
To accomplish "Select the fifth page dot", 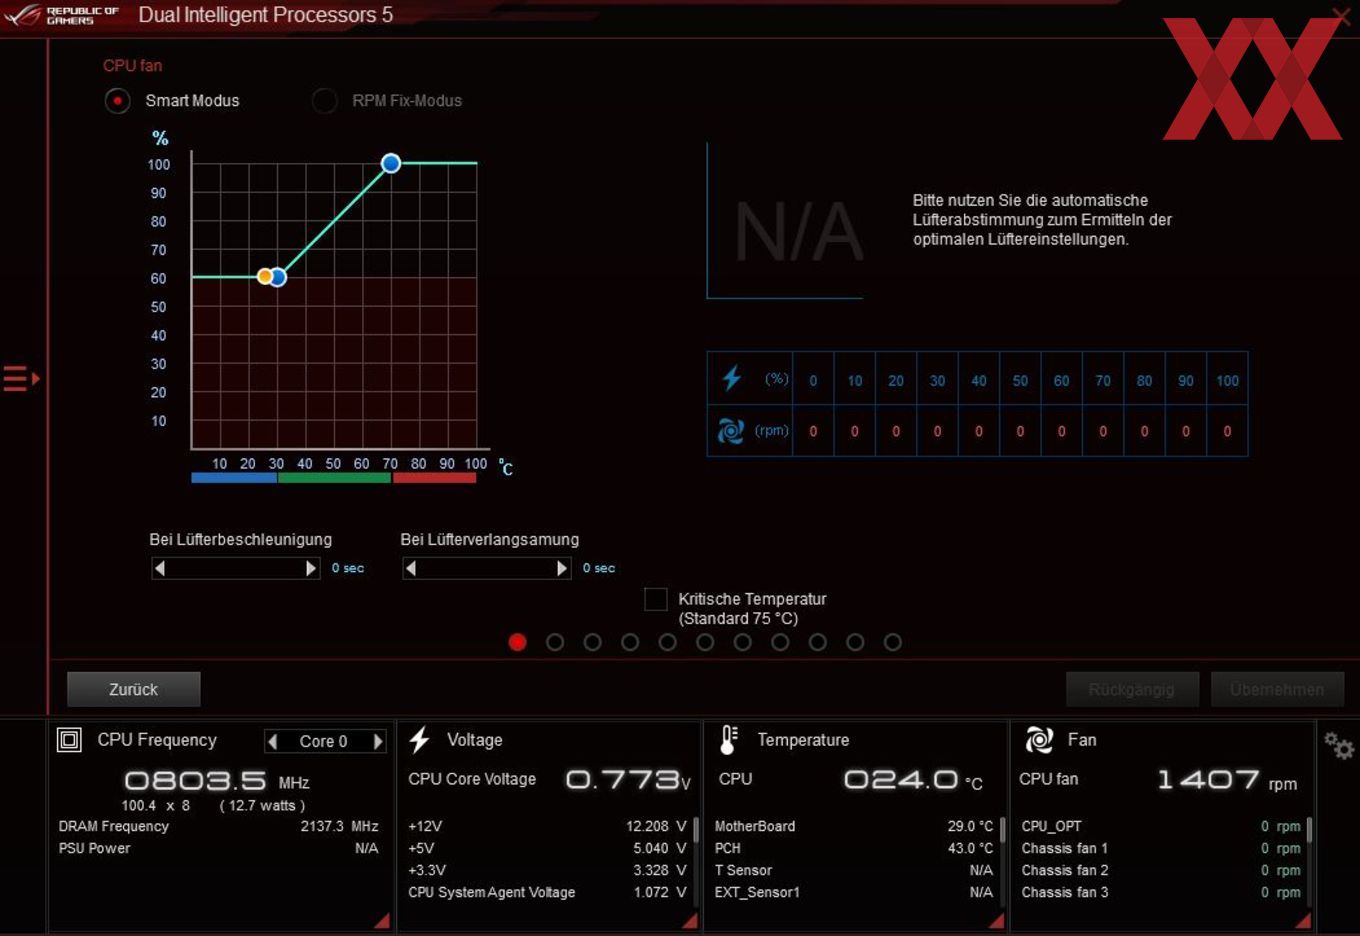I will point(668,642).
